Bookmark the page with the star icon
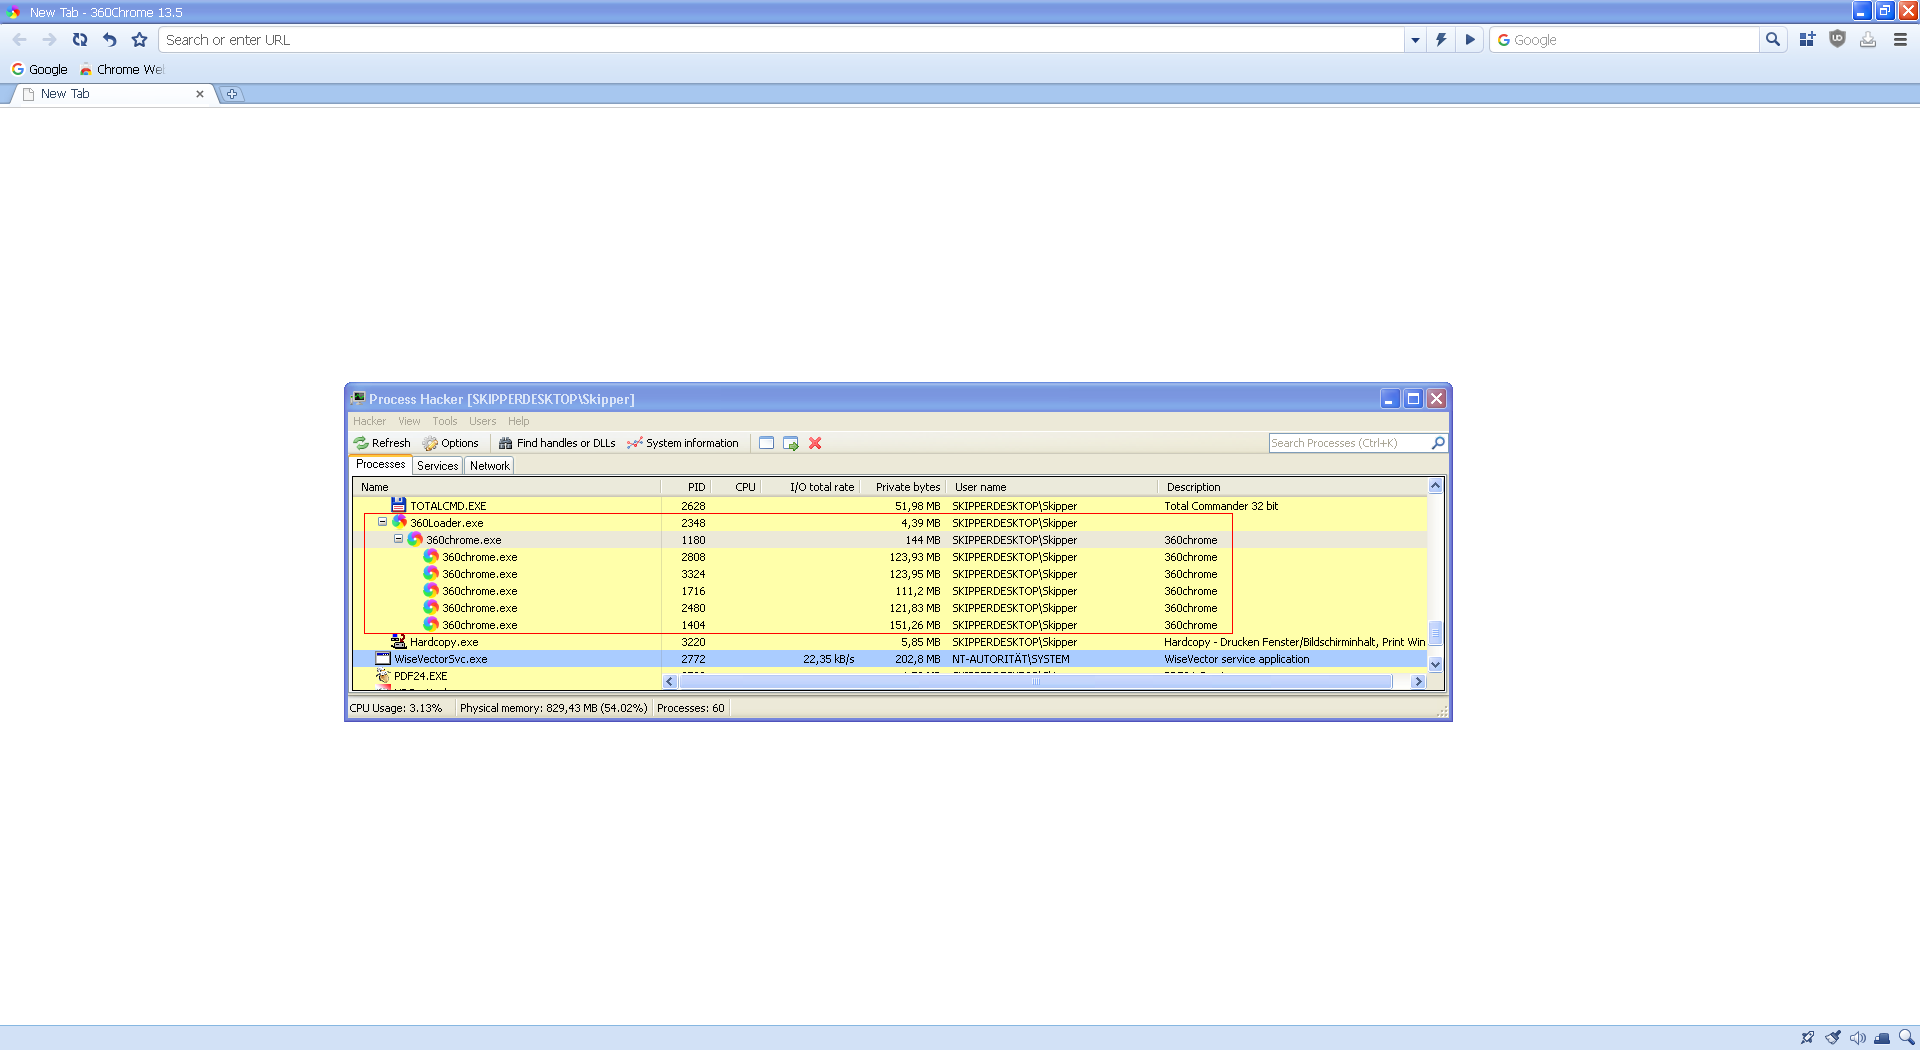The width and height of the screenshot is (1920, 1050). (140, 40)
